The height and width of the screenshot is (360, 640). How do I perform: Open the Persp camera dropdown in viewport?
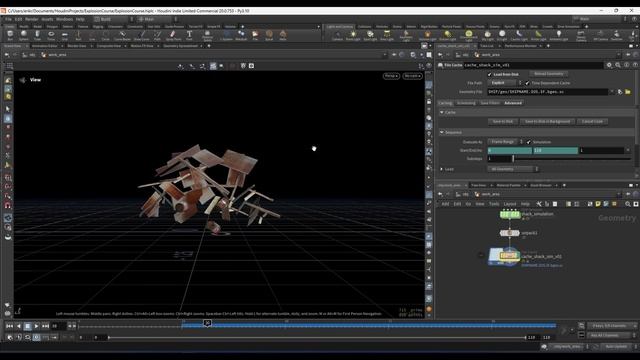(x=391, y=76)
